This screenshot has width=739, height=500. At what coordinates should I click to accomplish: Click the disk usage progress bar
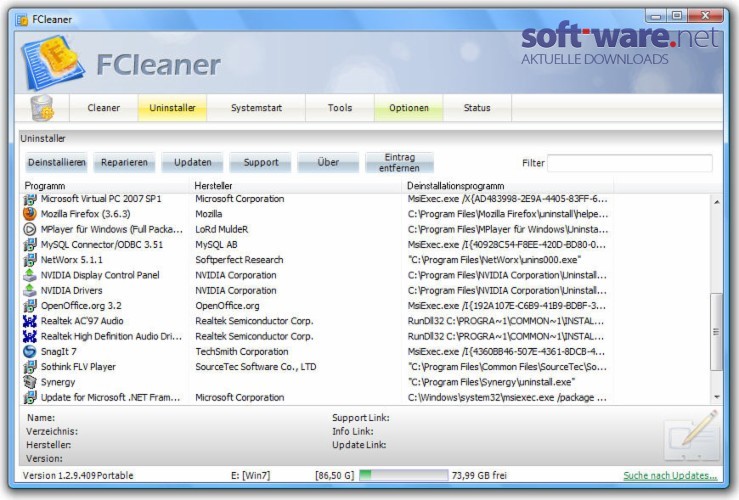(403, 475)
